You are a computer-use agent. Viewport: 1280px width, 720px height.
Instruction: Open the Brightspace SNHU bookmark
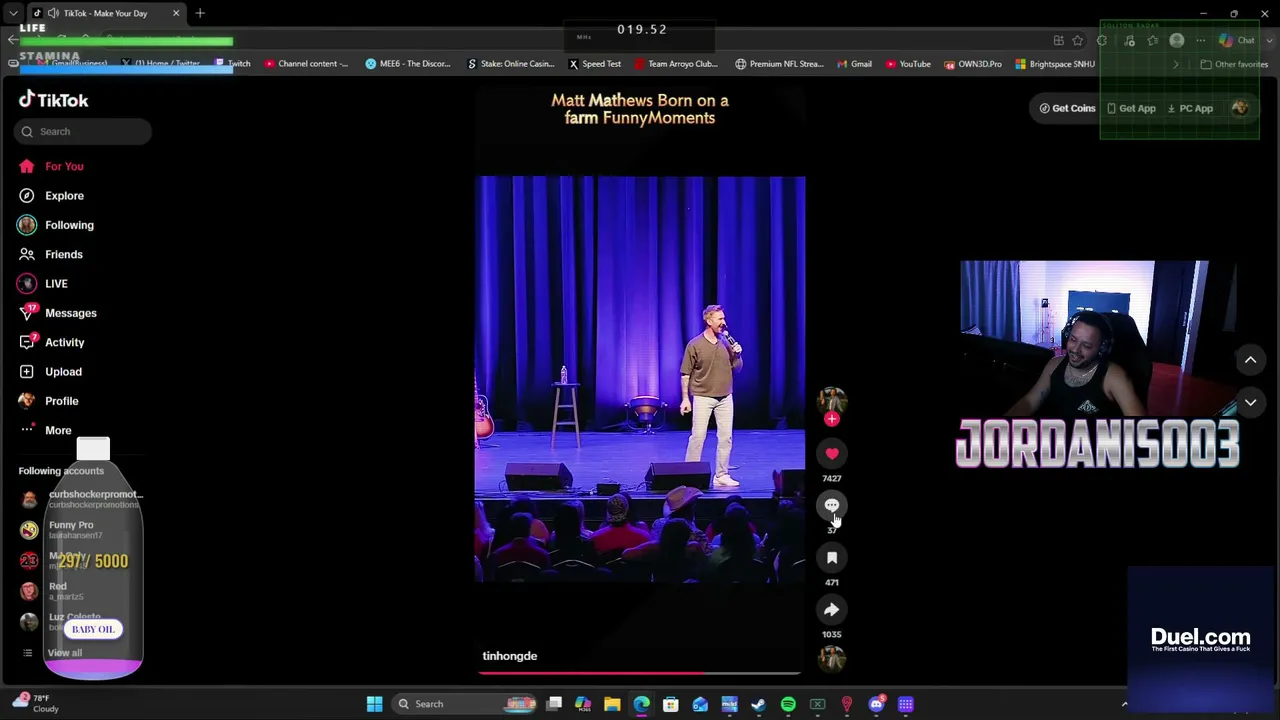[1055, 64]
